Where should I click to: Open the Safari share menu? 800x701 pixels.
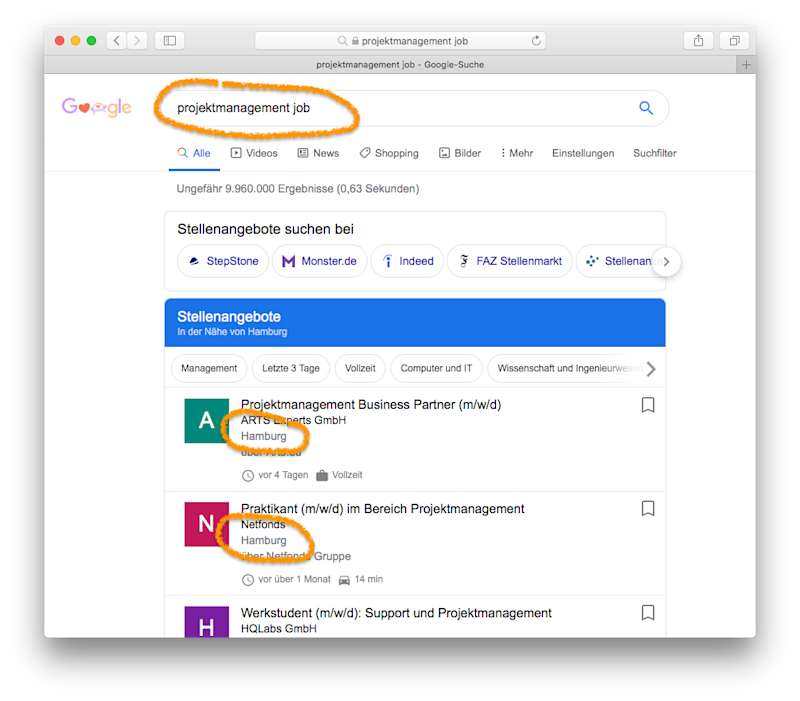(x=698, y=41)
